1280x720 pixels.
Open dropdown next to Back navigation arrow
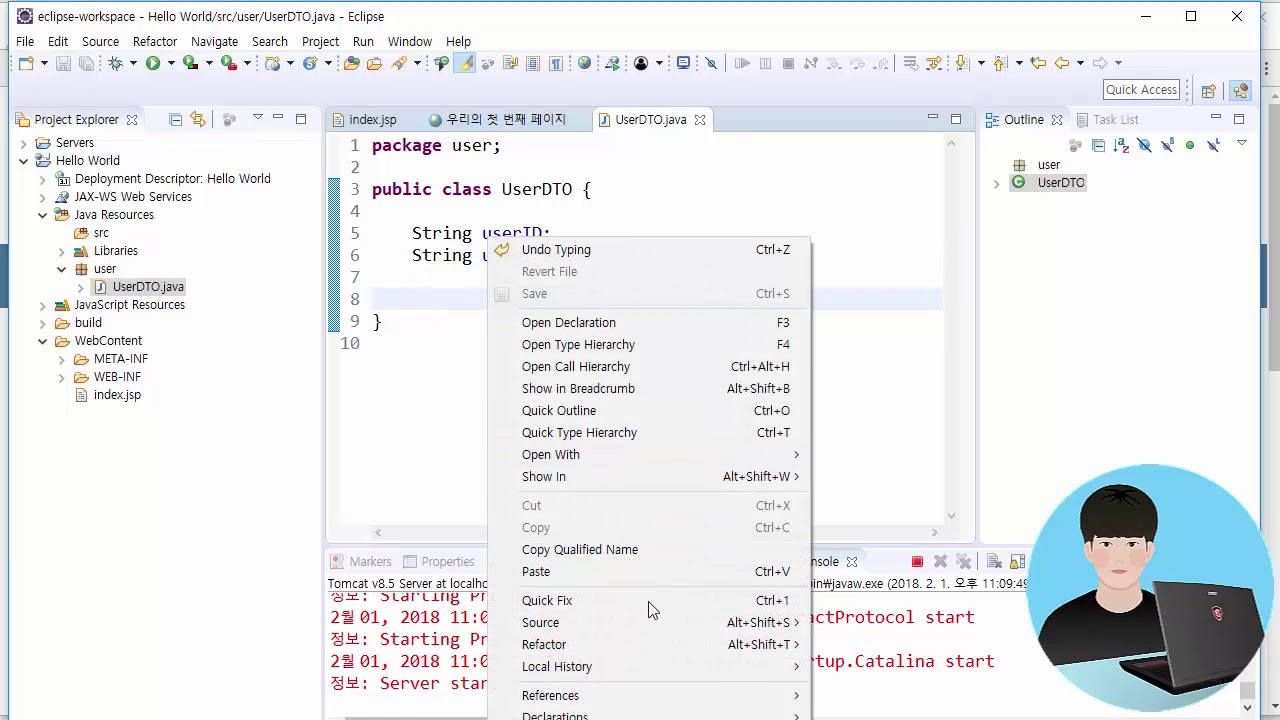click(x=1080, y=63)
